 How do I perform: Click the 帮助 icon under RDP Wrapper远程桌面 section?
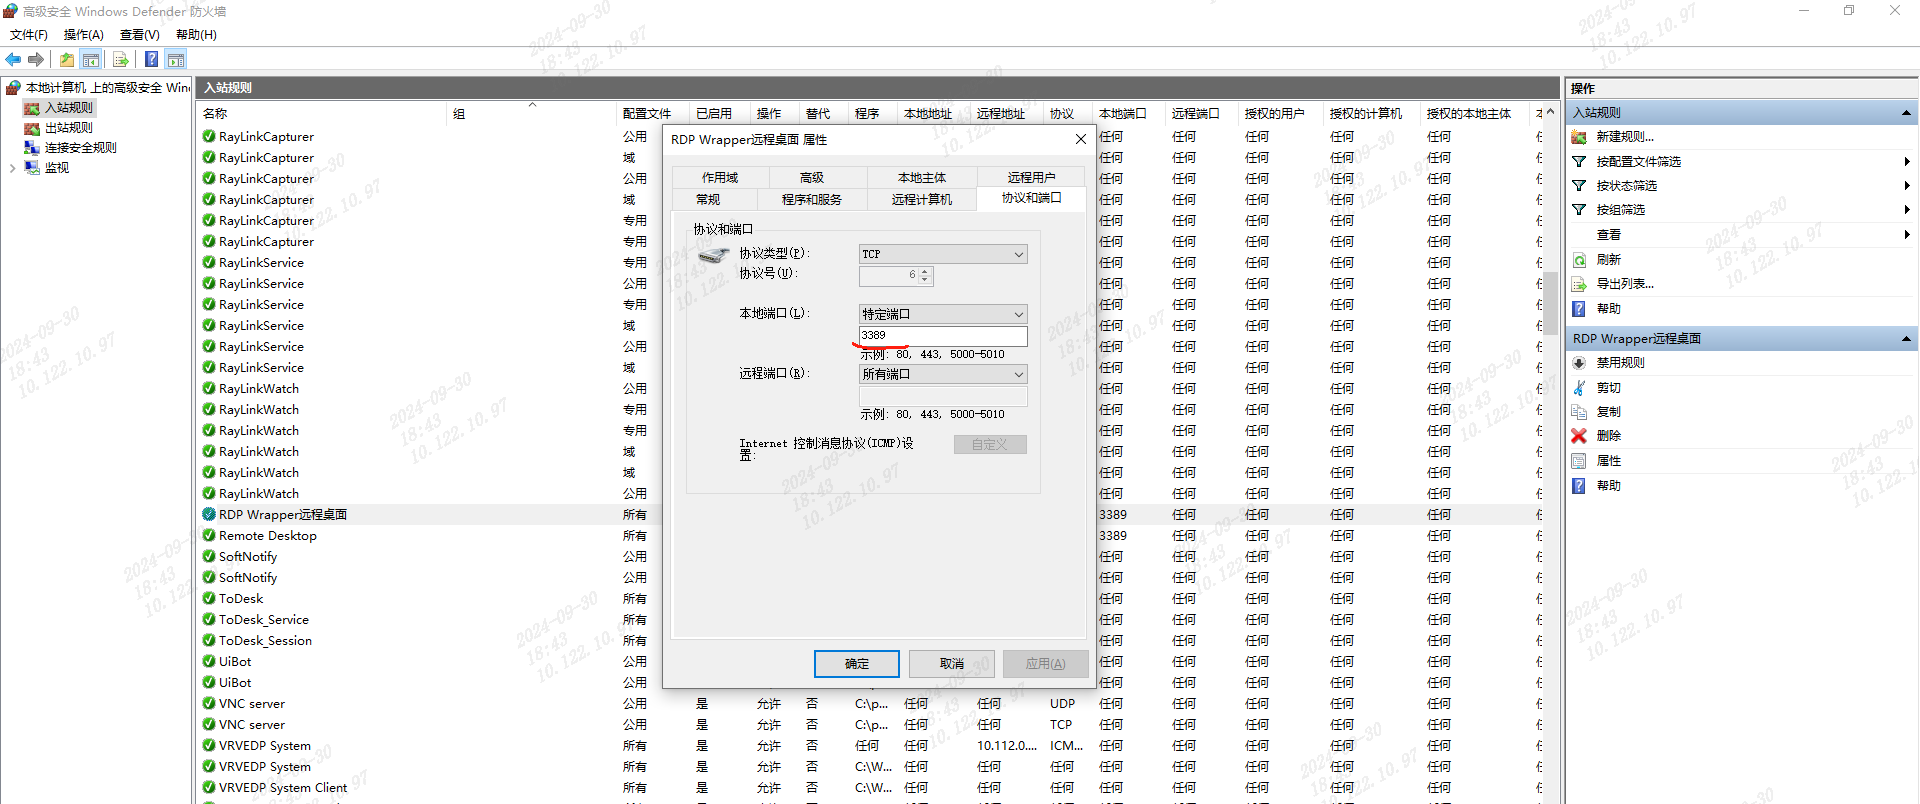click(x=1579, y=486)
